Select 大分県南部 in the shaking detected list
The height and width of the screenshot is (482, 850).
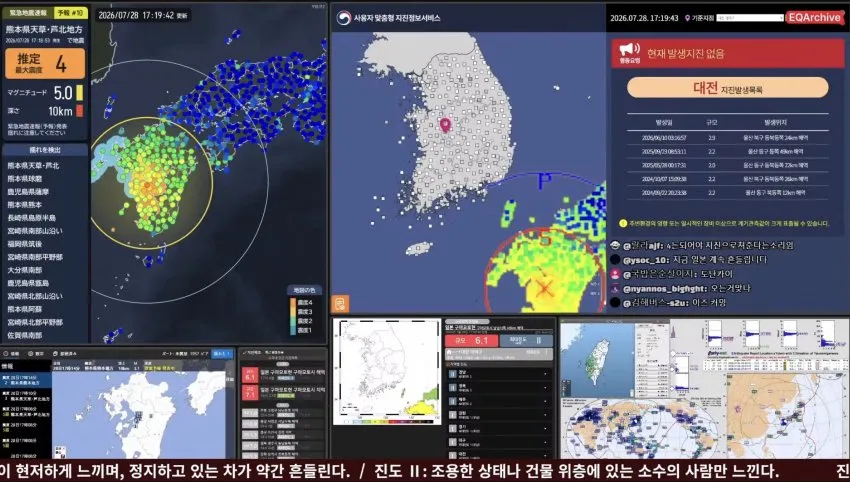(24, 269)
